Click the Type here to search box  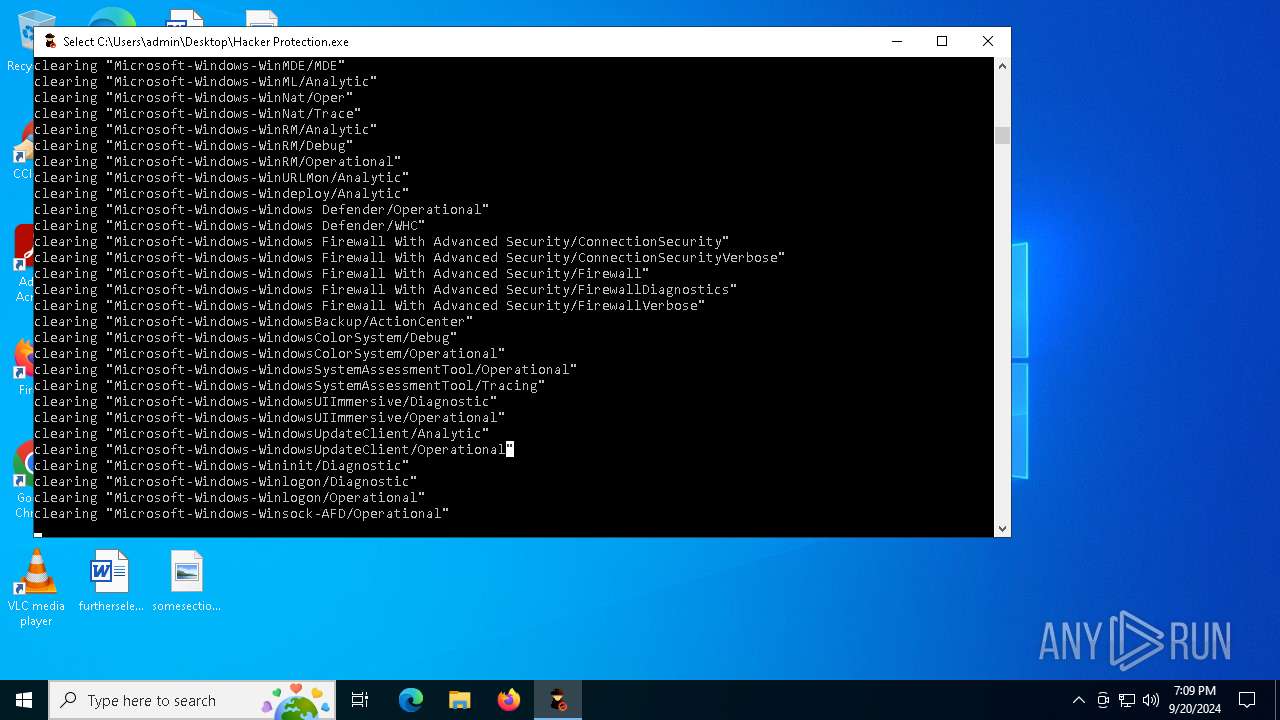pos(193,700)
